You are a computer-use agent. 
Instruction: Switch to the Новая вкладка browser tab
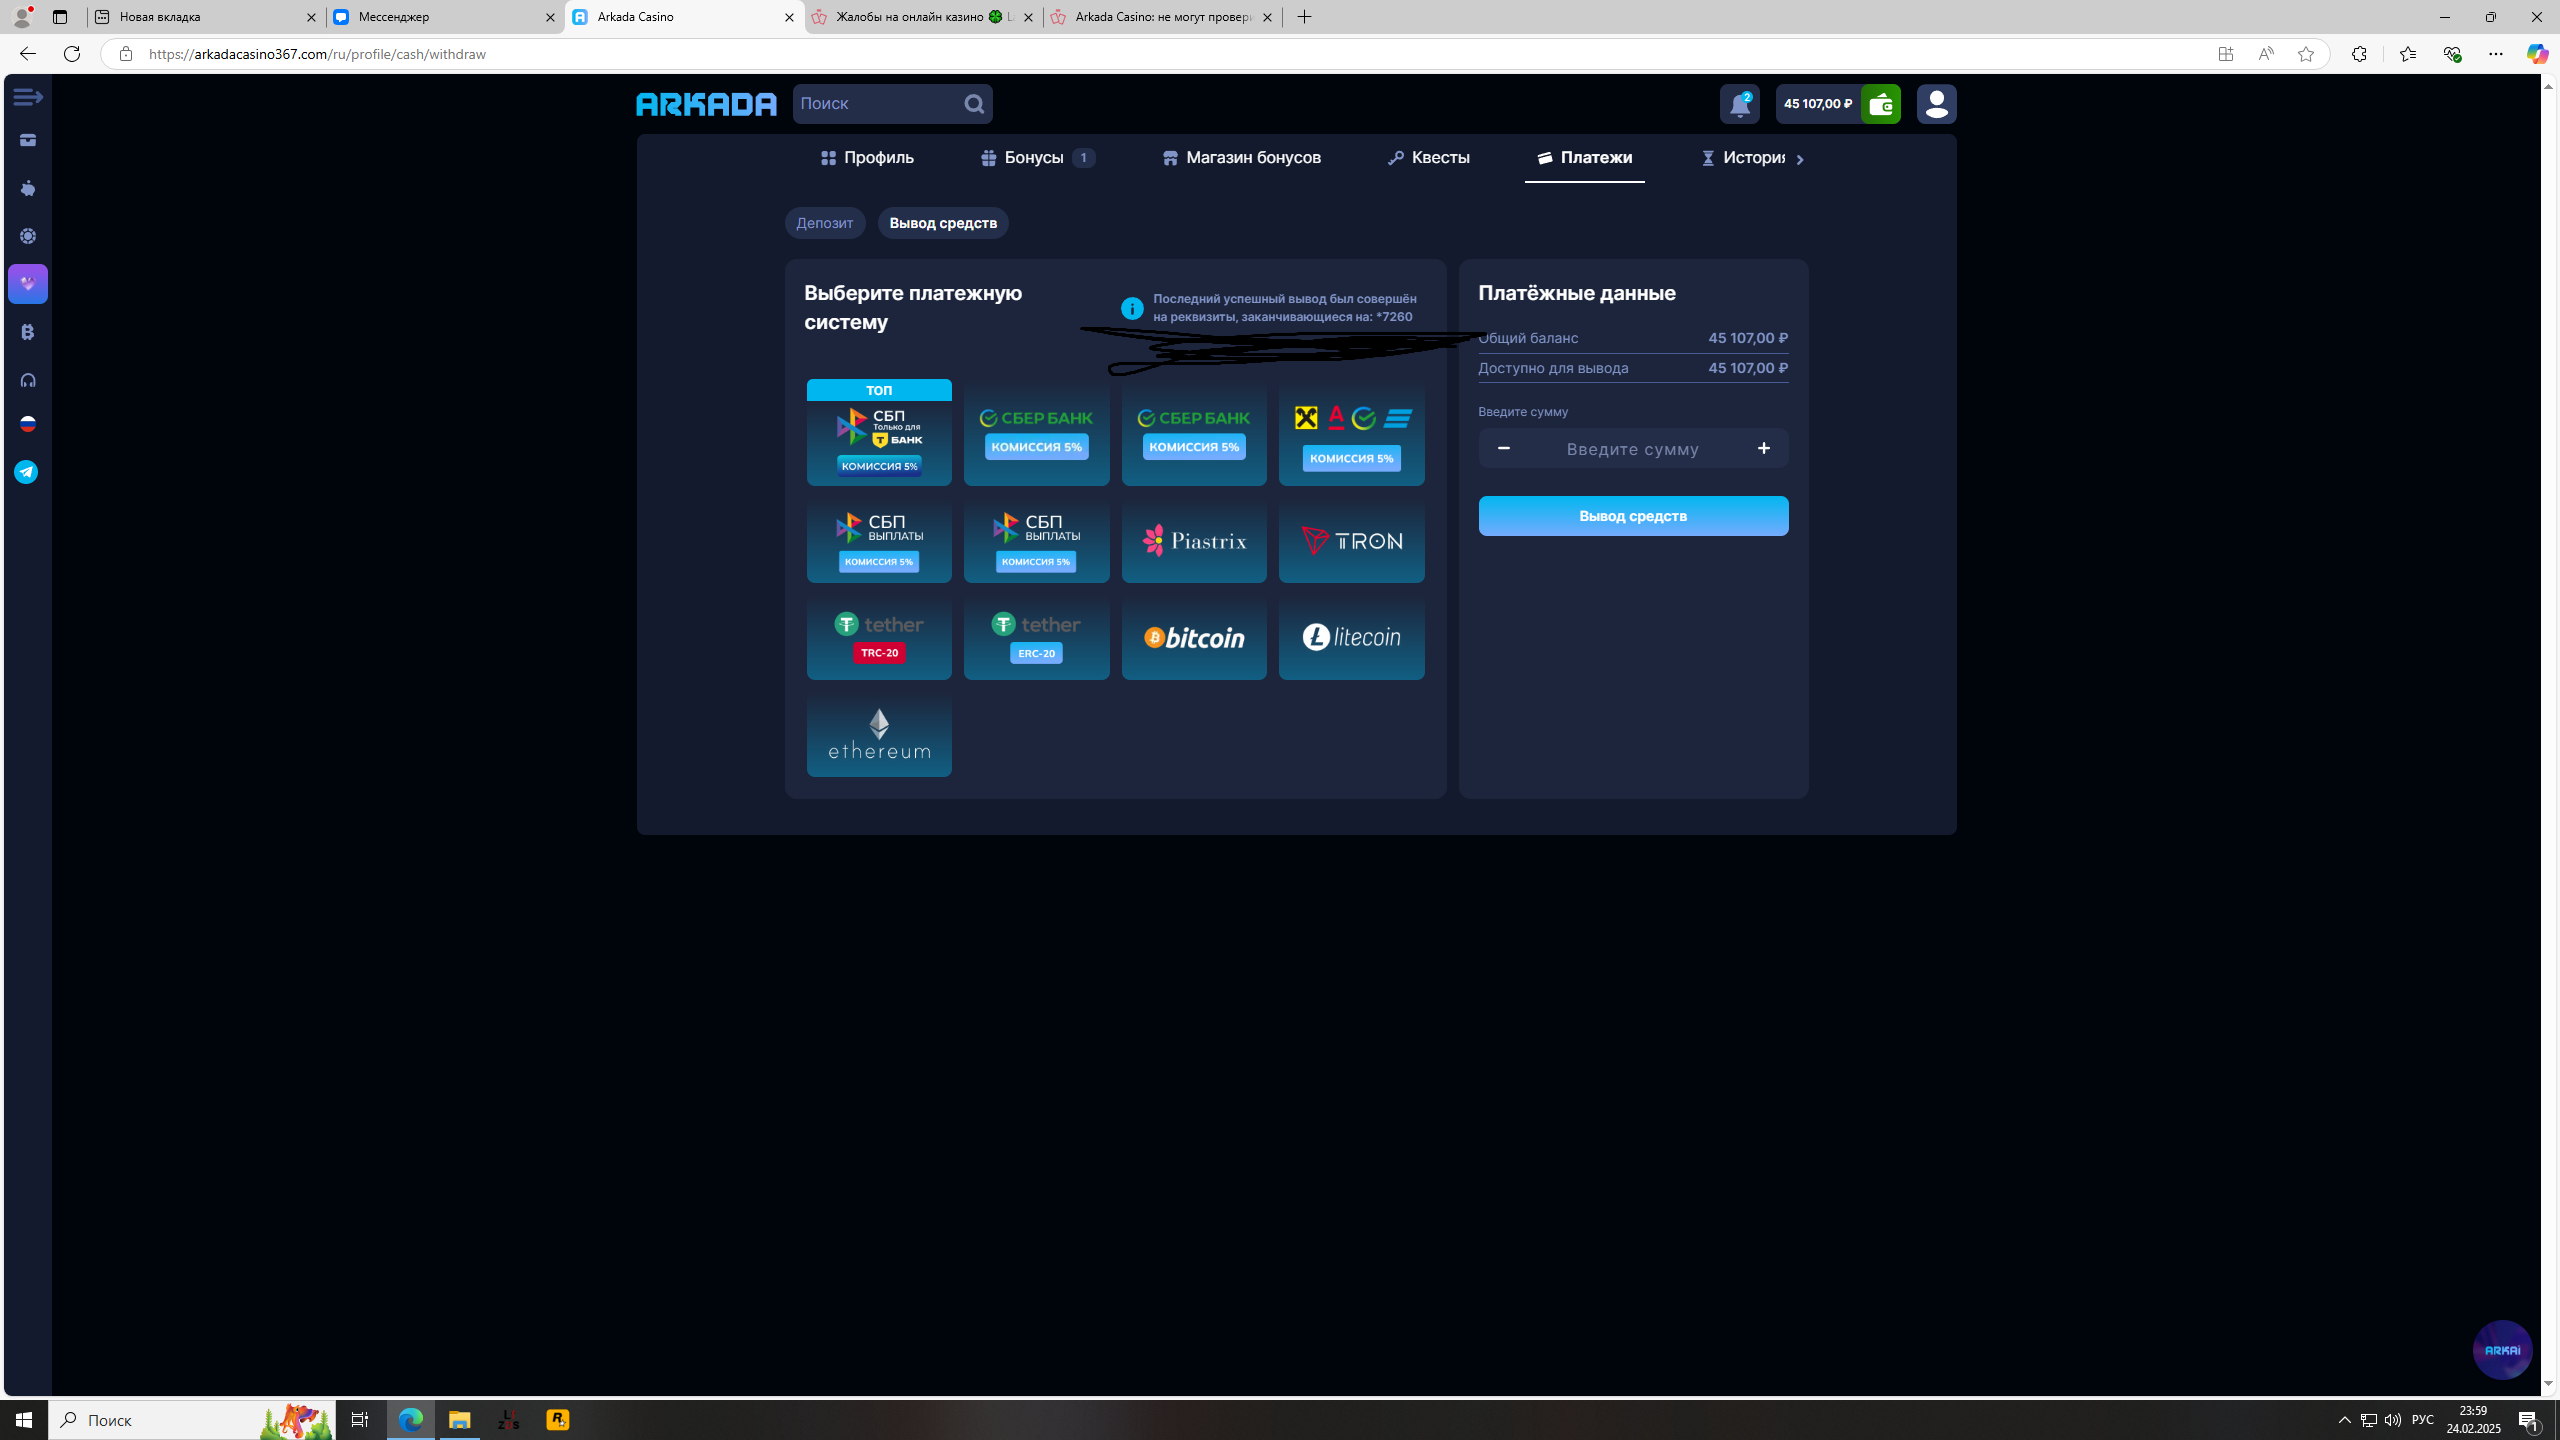tap(206, 17)
